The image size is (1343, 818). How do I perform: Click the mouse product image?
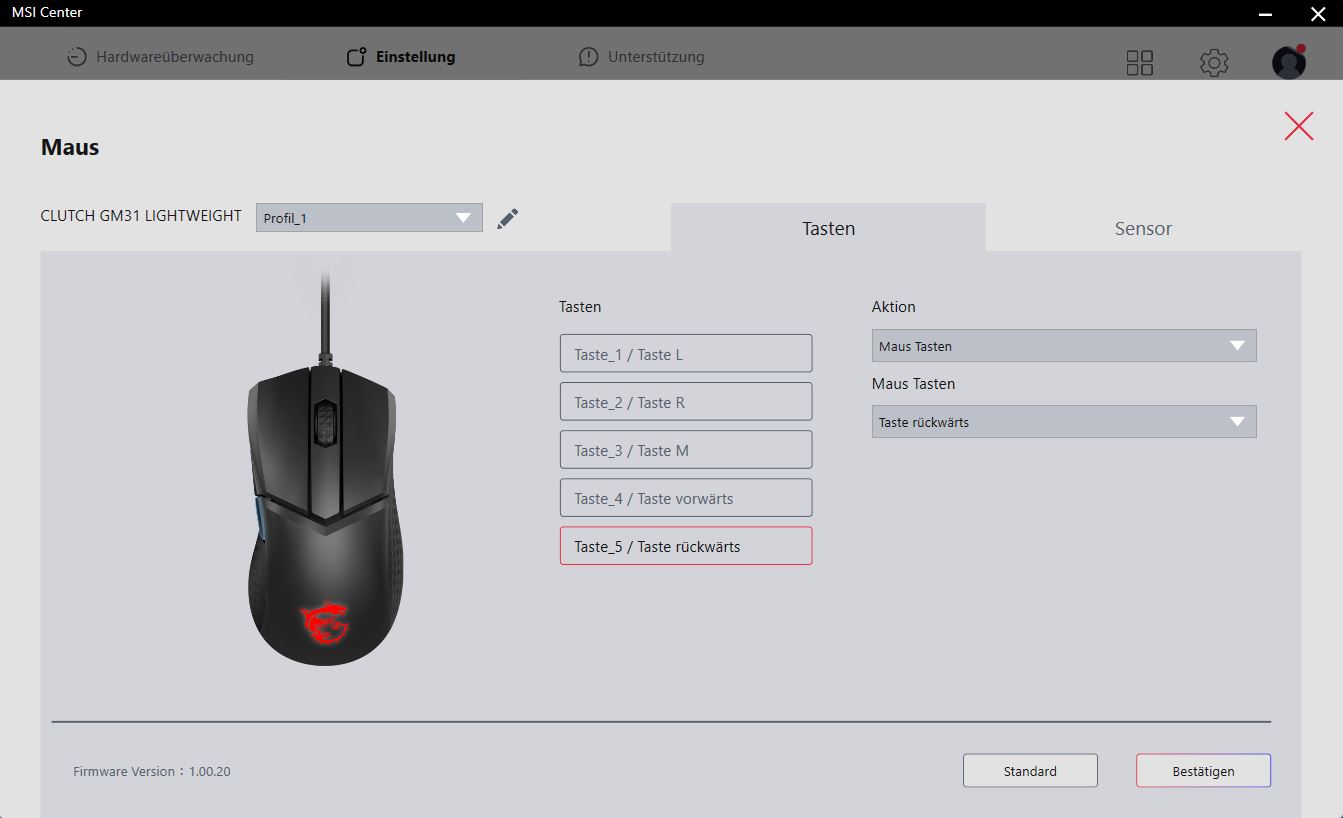pyautogui.click(x=325, y=500)
